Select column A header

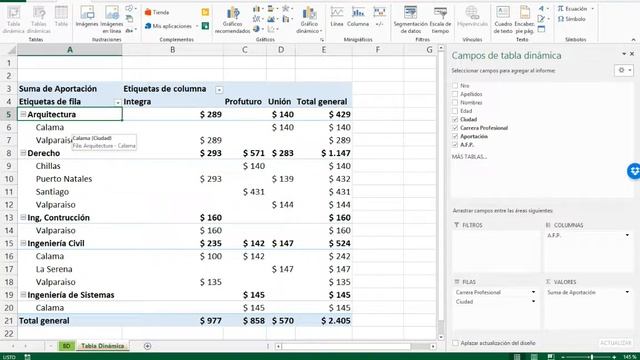pos(70,50)
